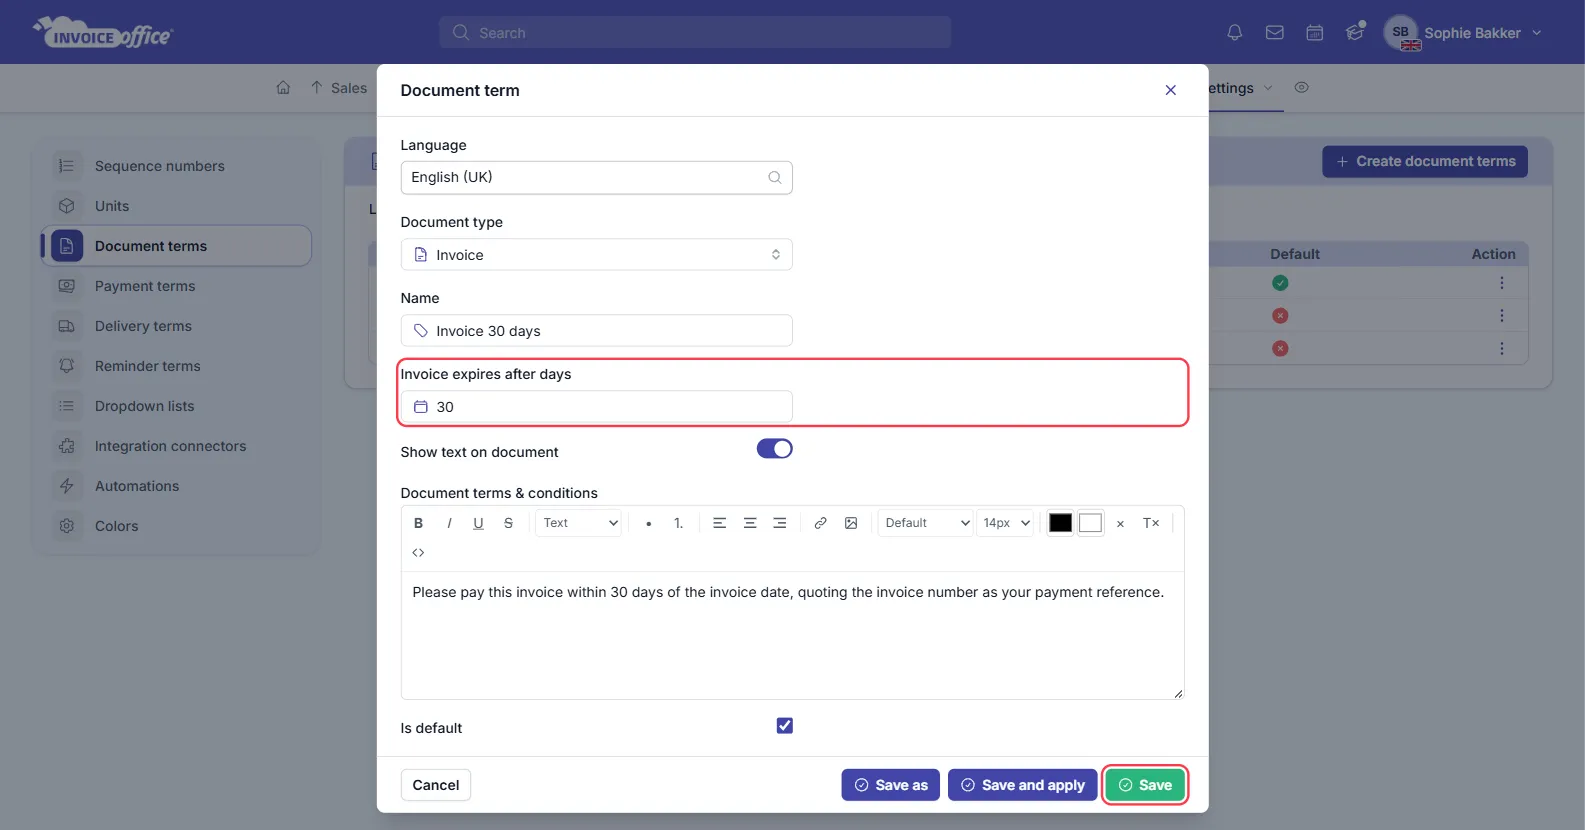1585x830 pixels.
Task: Go to the home breadcrumb icon
Action: [283, 88]
